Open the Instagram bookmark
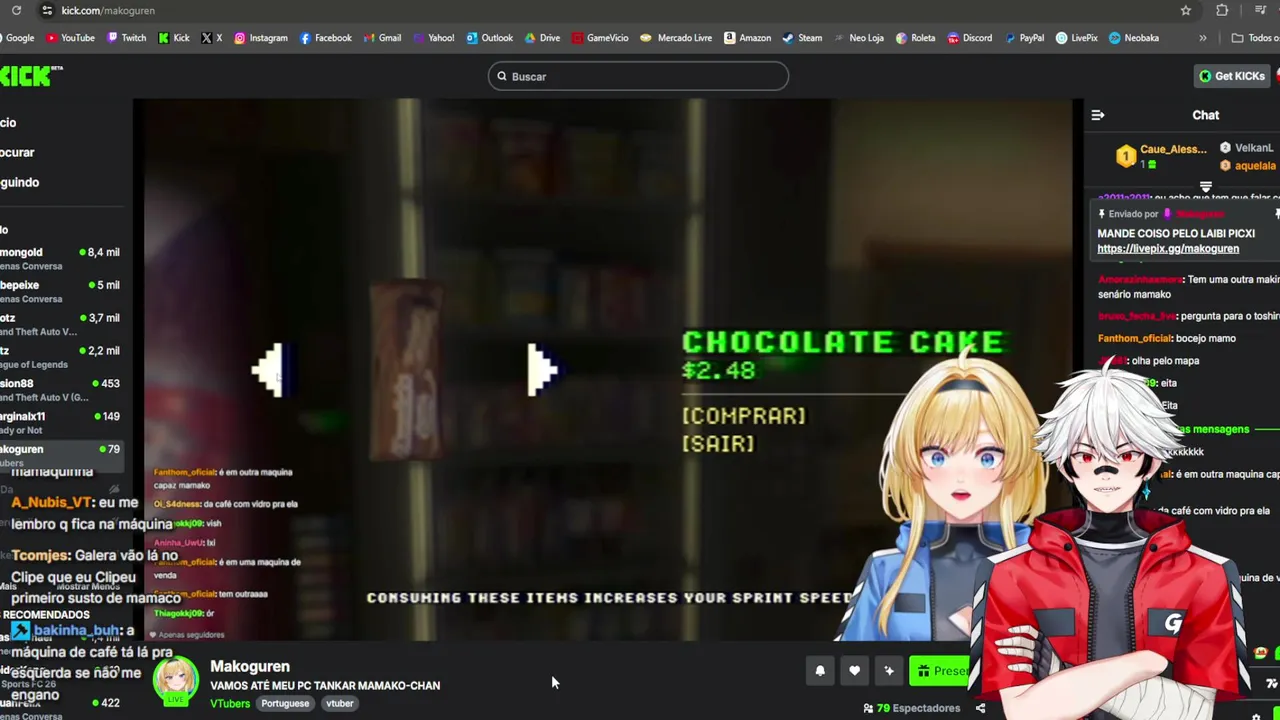Image resolution: width=1280 pixels, height=720 pixels. (261, 38)
